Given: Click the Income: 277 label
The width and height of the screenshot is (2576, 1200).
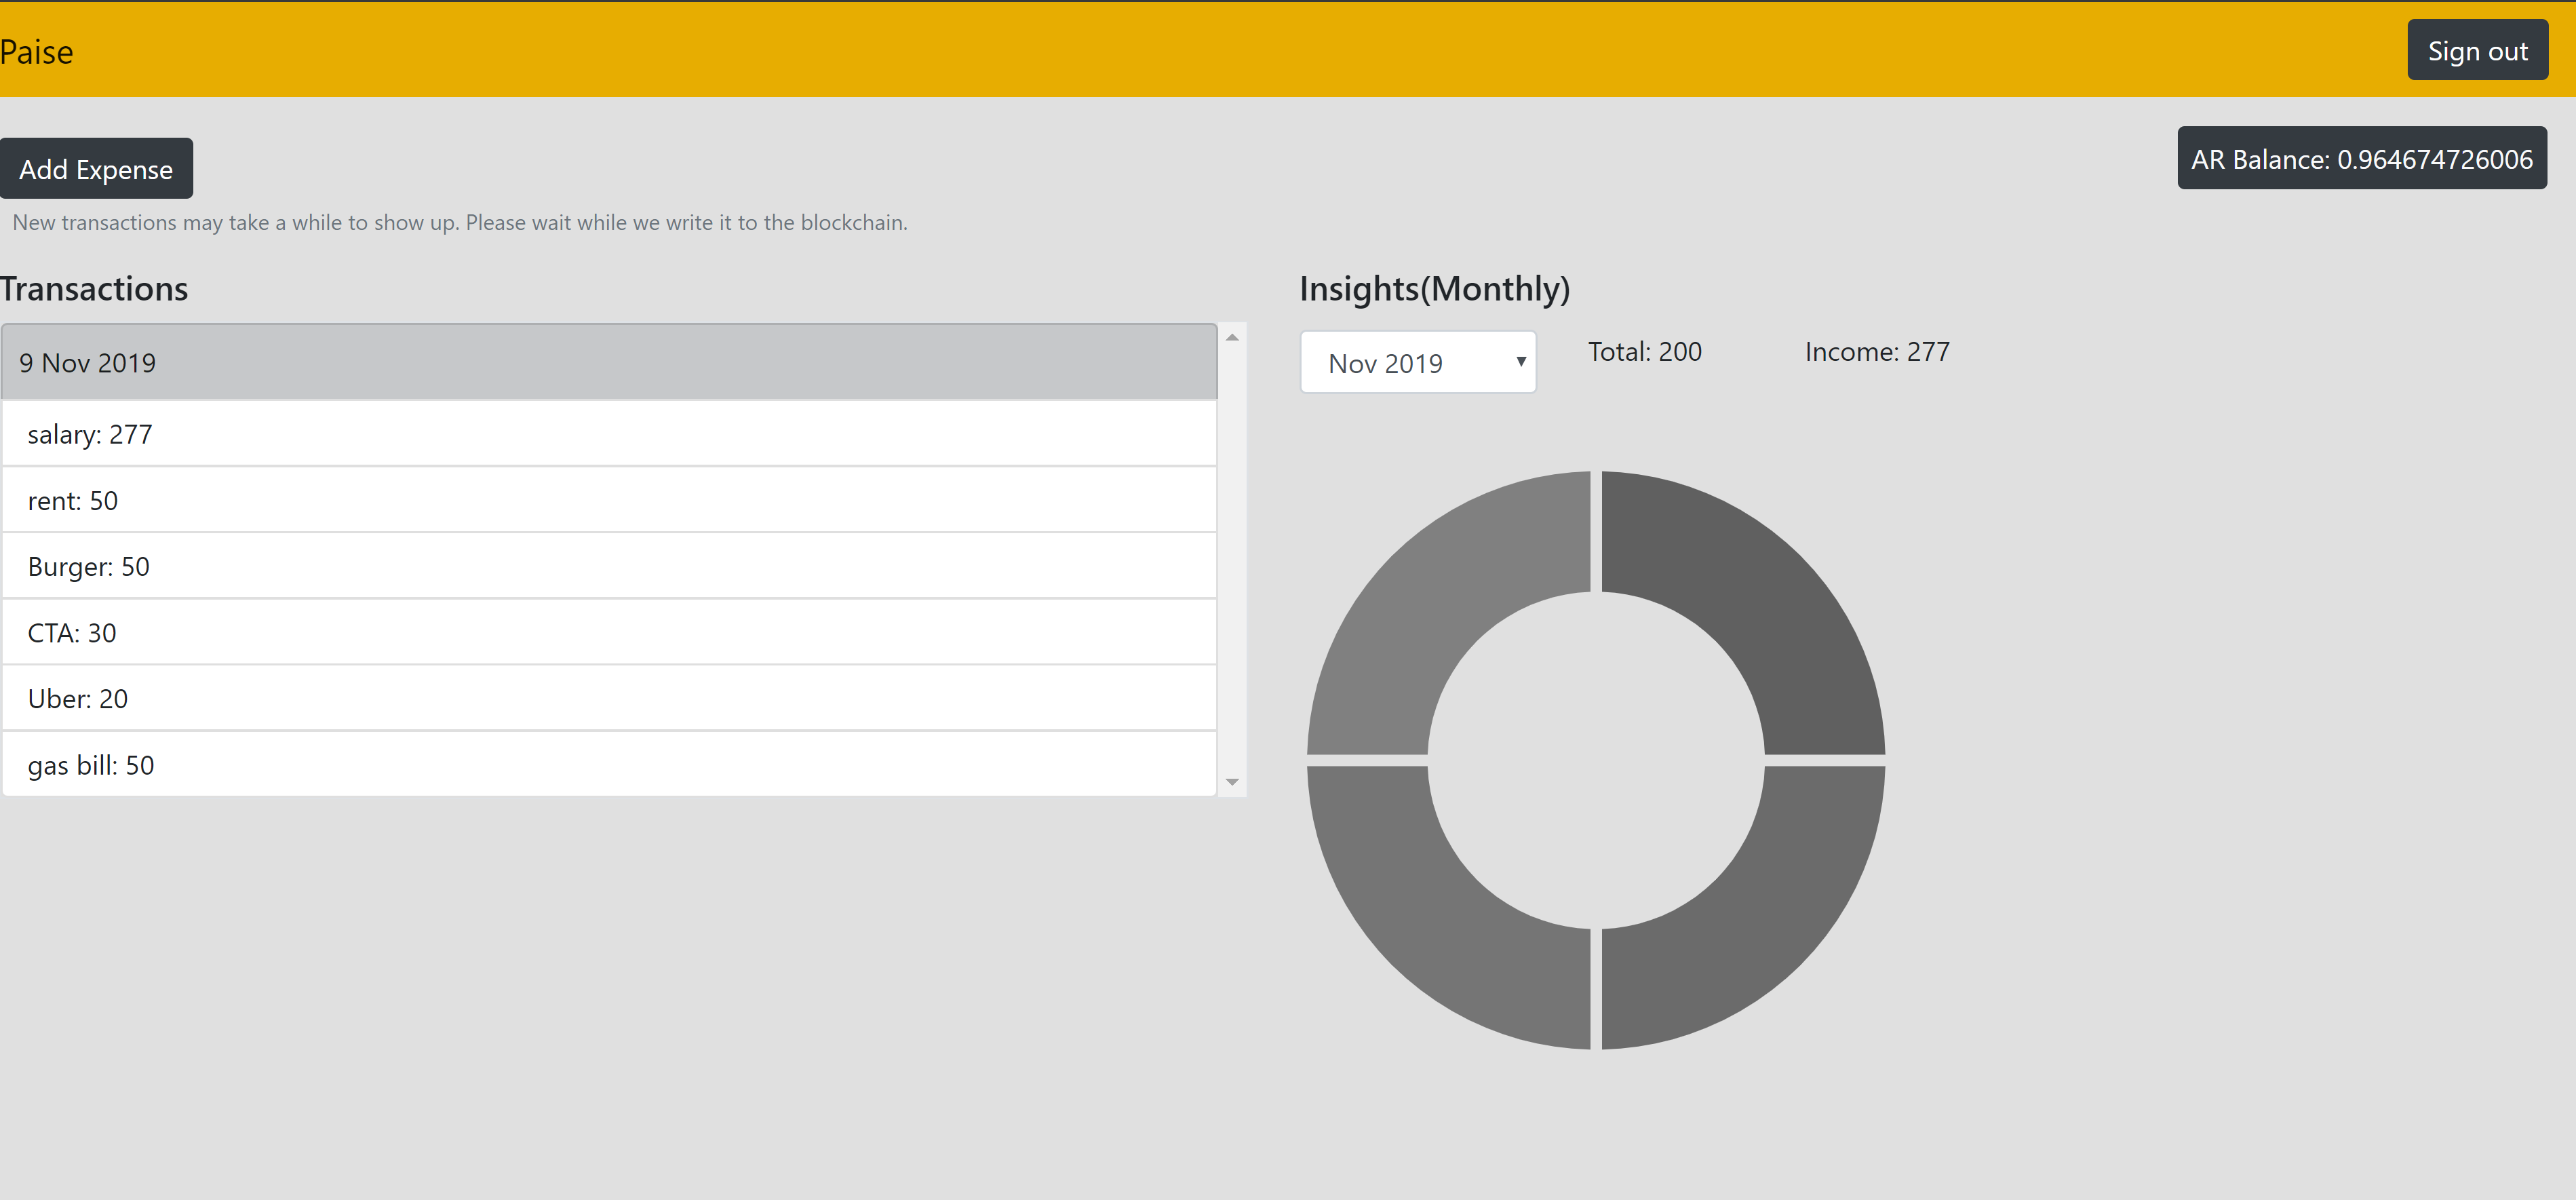Looking at the screenshot, I should tap(1876, 352).
